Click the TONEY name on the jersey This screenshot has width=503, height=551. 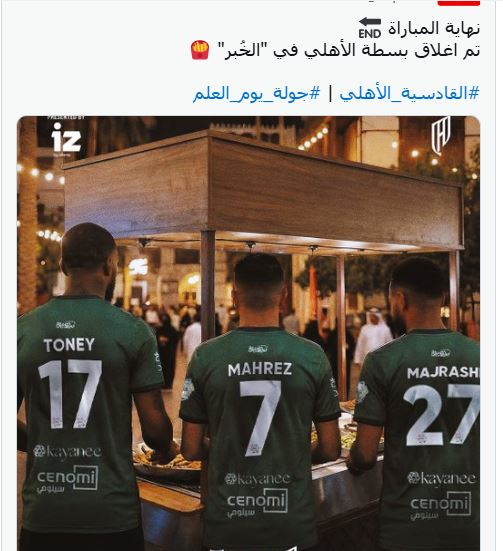point(69,345)
